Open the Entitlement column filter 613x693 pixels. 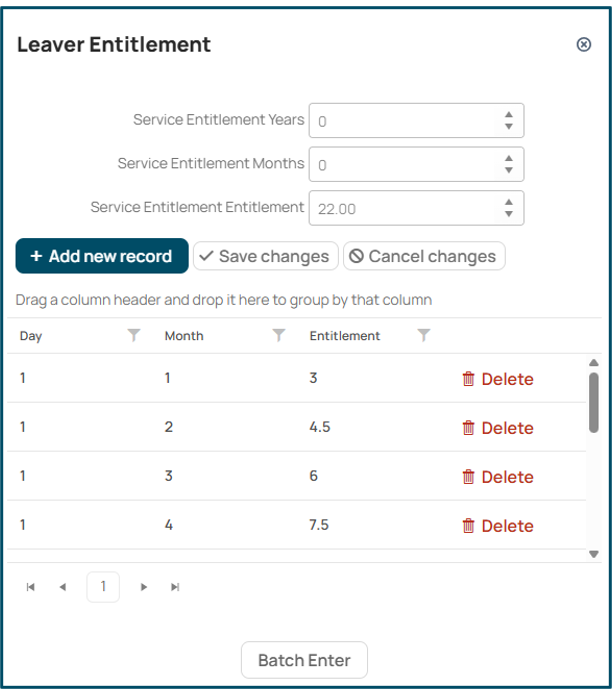424,335
